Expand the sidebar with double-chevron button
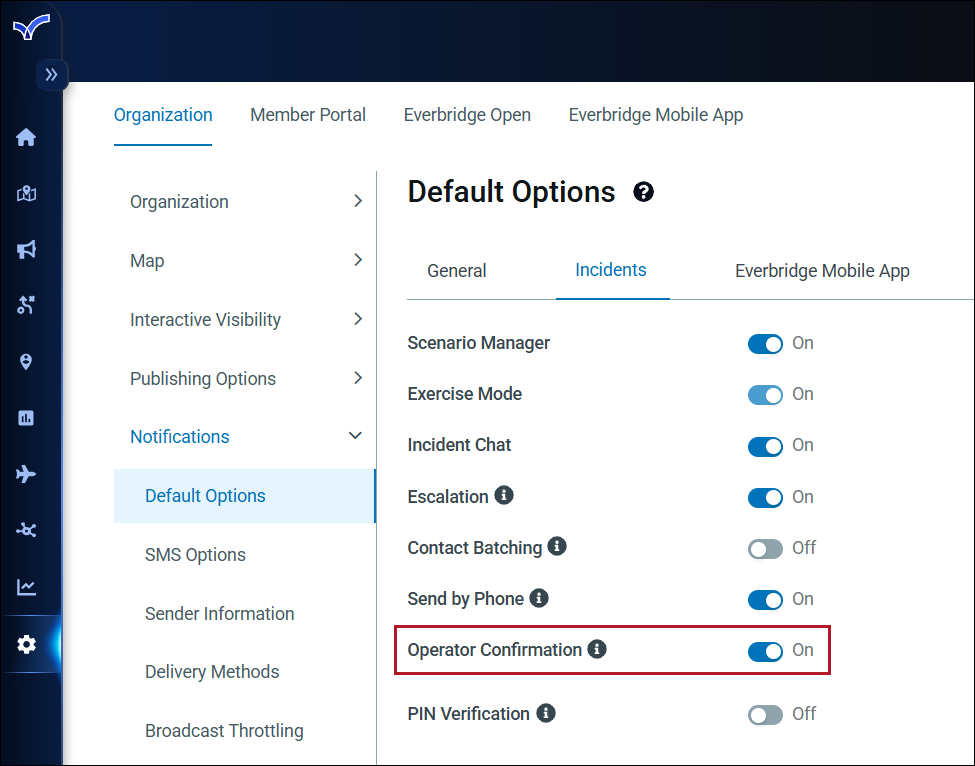 51,75
